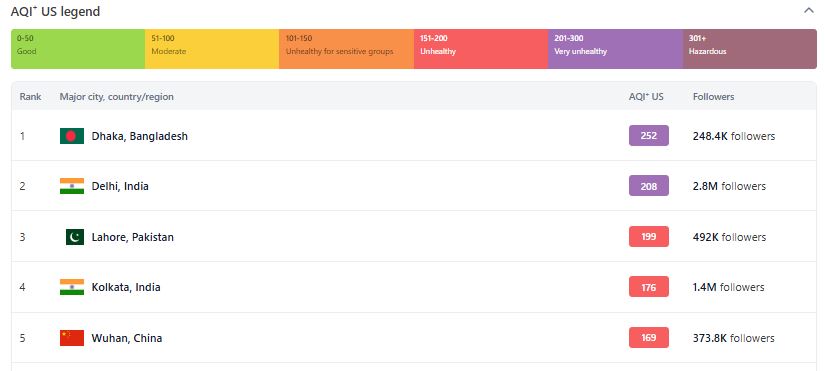
Task: Open Dhaka, Bangladesh city page
Action: 139,136
